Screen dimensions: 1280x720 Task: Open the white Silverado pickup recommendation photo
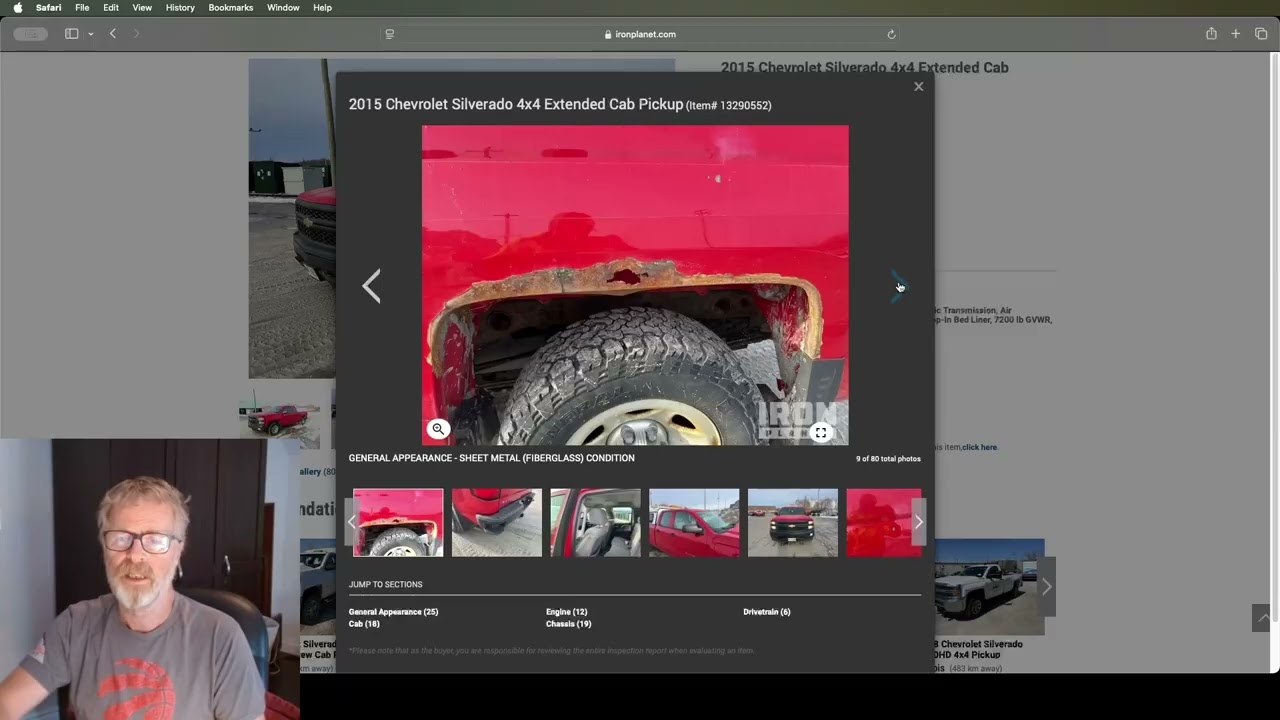pos(989,587)
